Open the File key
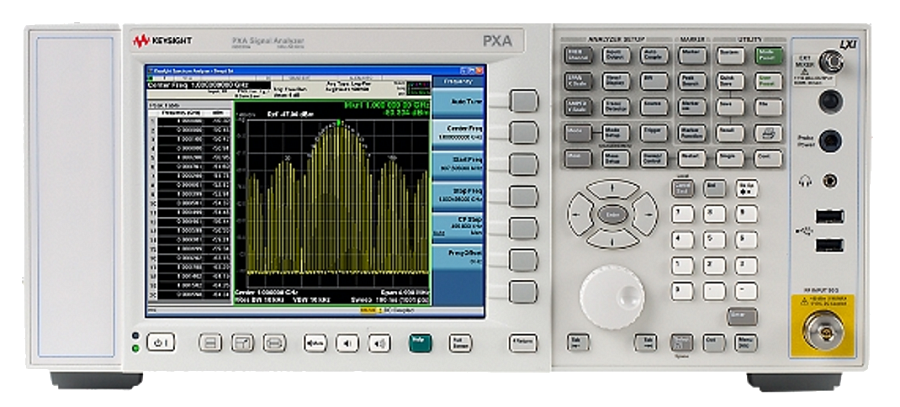 click(x=769, y=107)
